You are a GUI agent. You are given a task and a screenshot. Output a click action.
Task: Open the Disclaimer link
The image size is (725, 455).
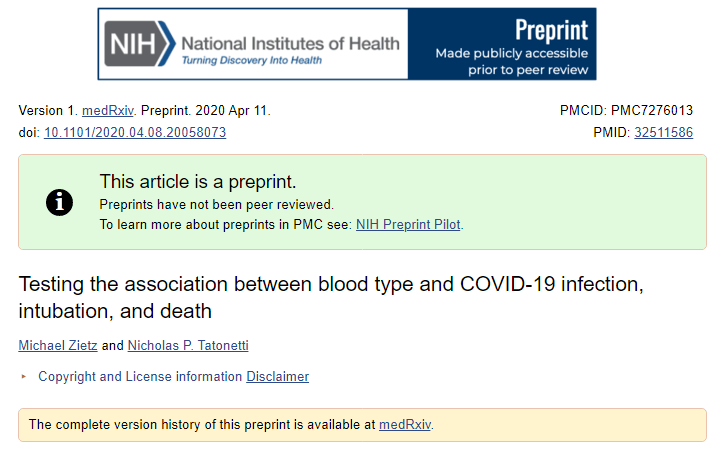[277, 377]
